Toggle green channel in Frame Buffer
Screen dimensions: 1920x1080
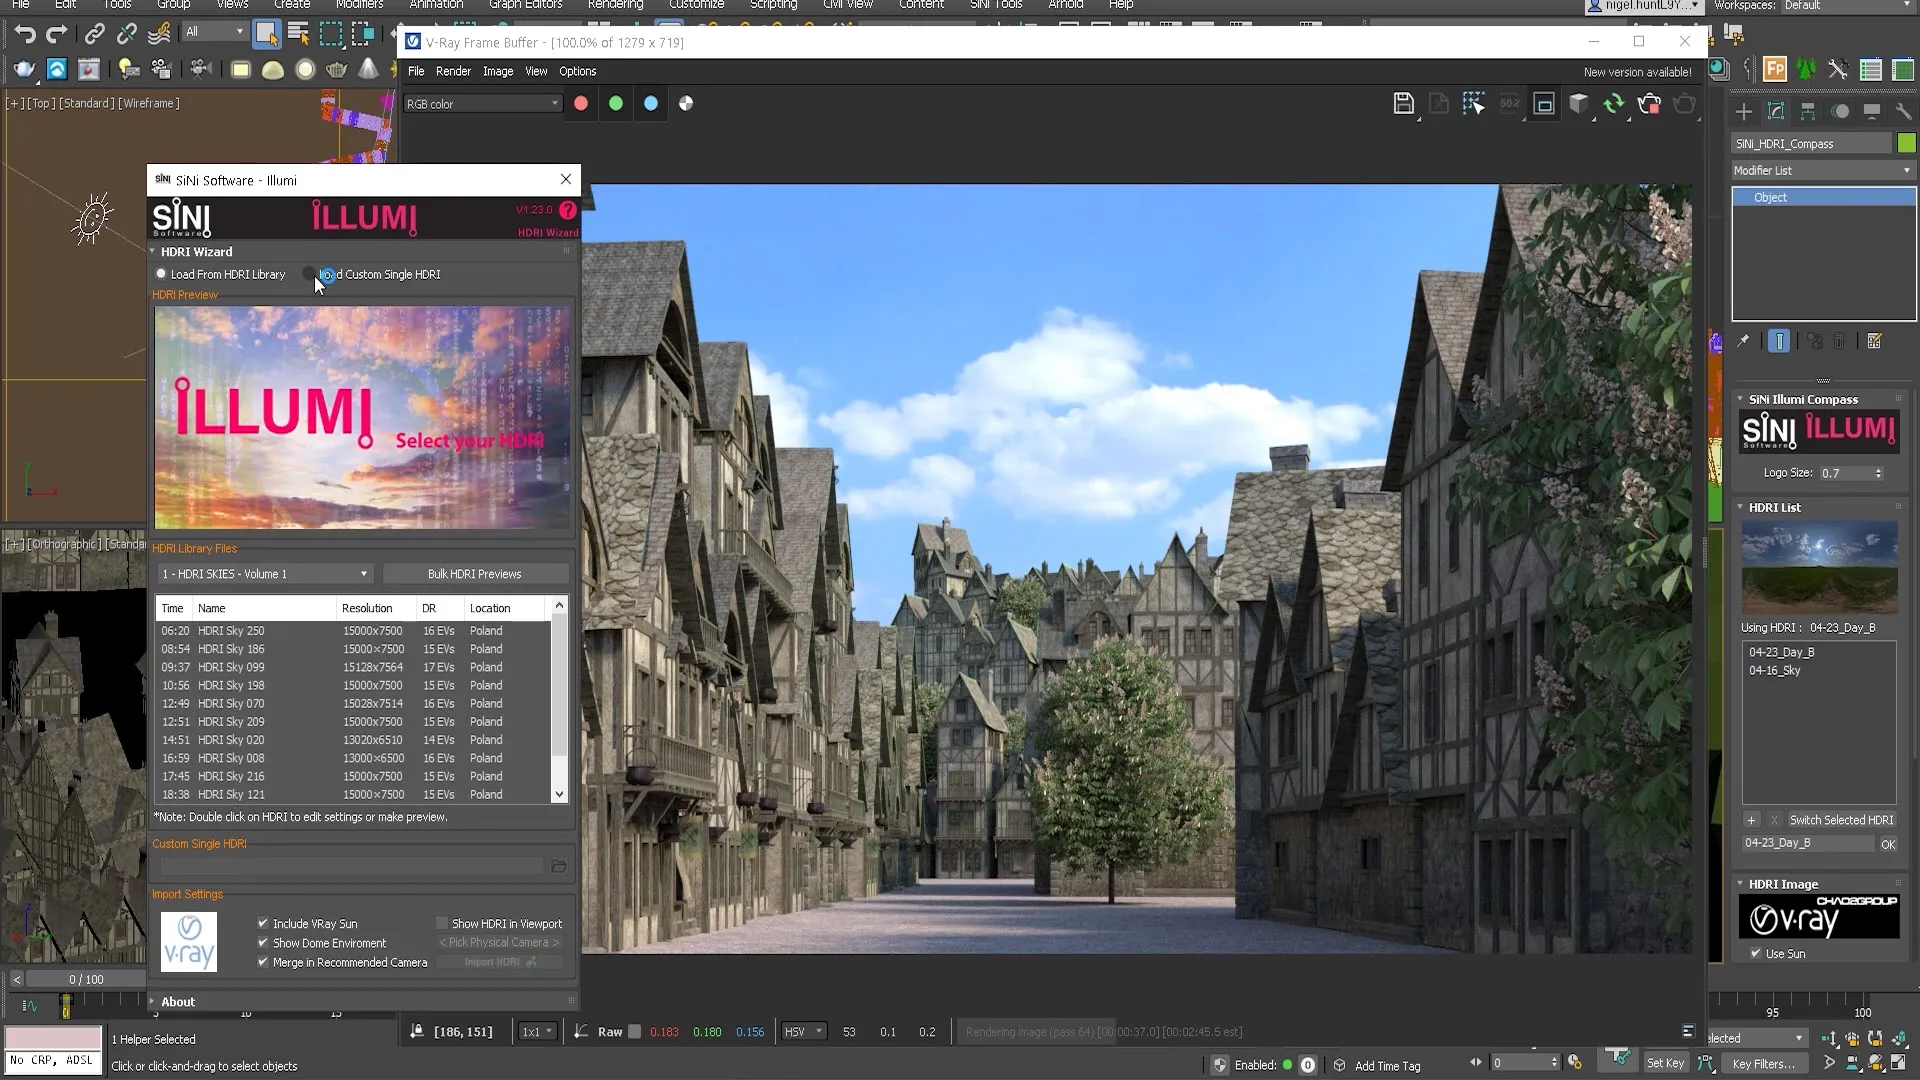pyautogui.click(x=616, y=103)
